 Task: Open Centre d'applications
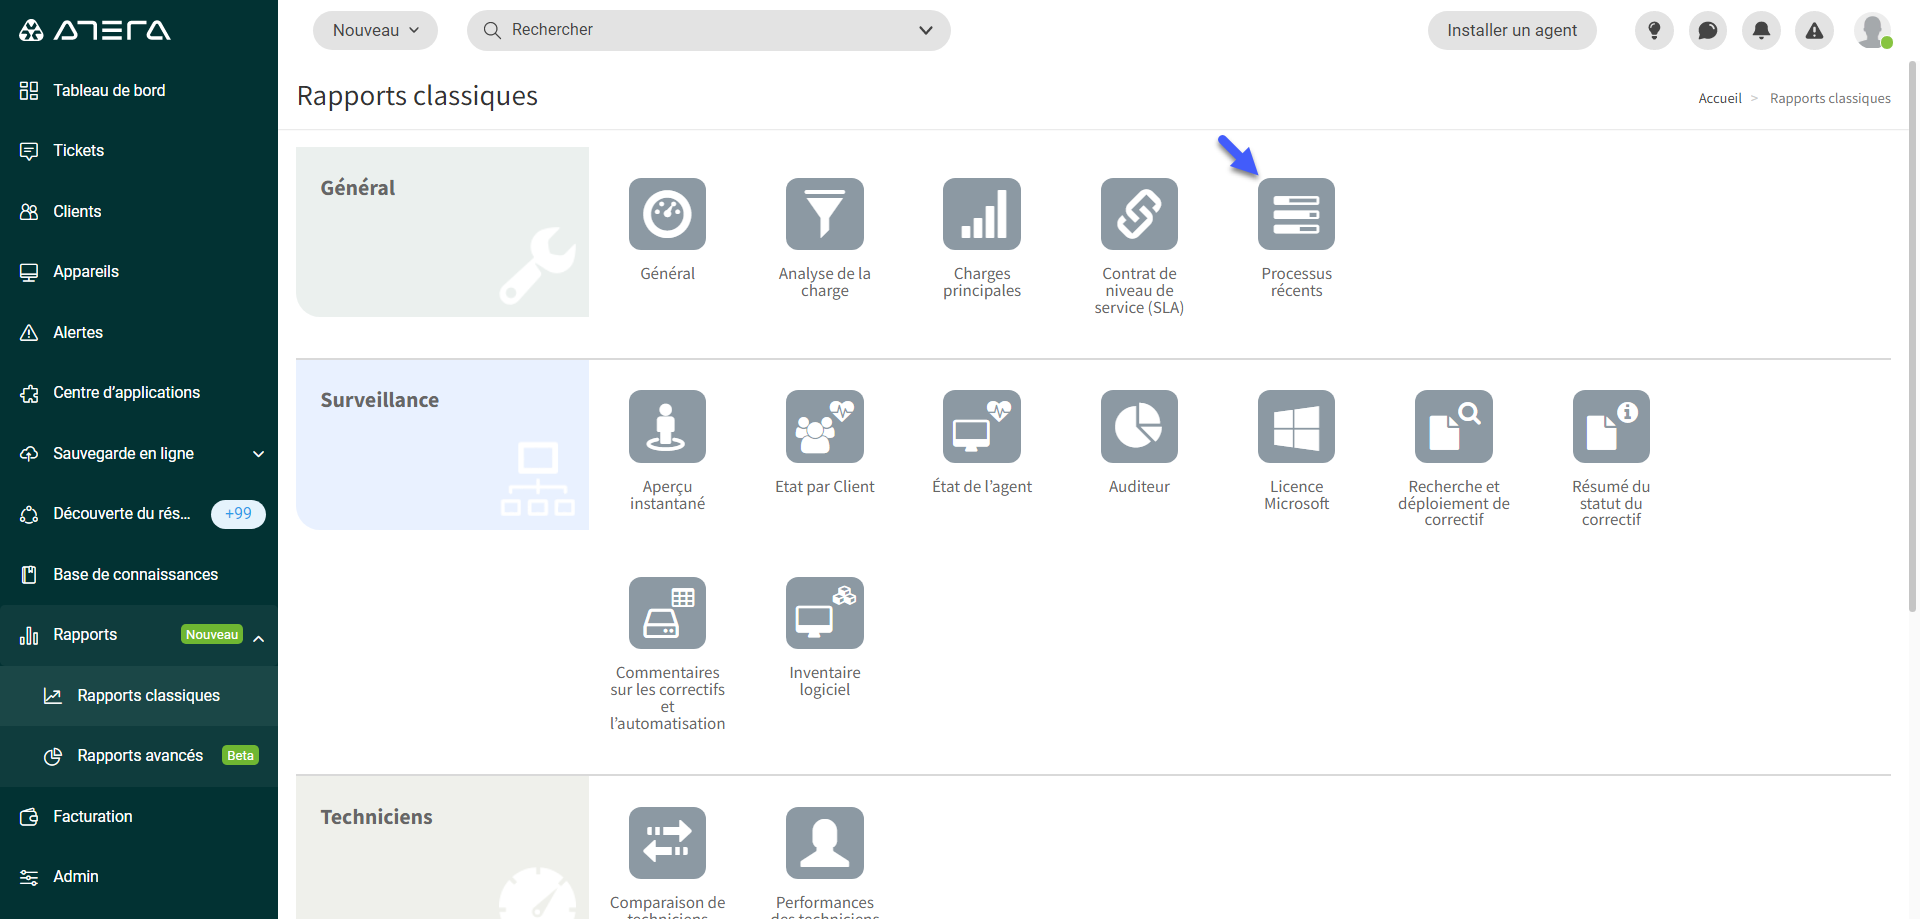pyautogui.click(x=139, y=393)
